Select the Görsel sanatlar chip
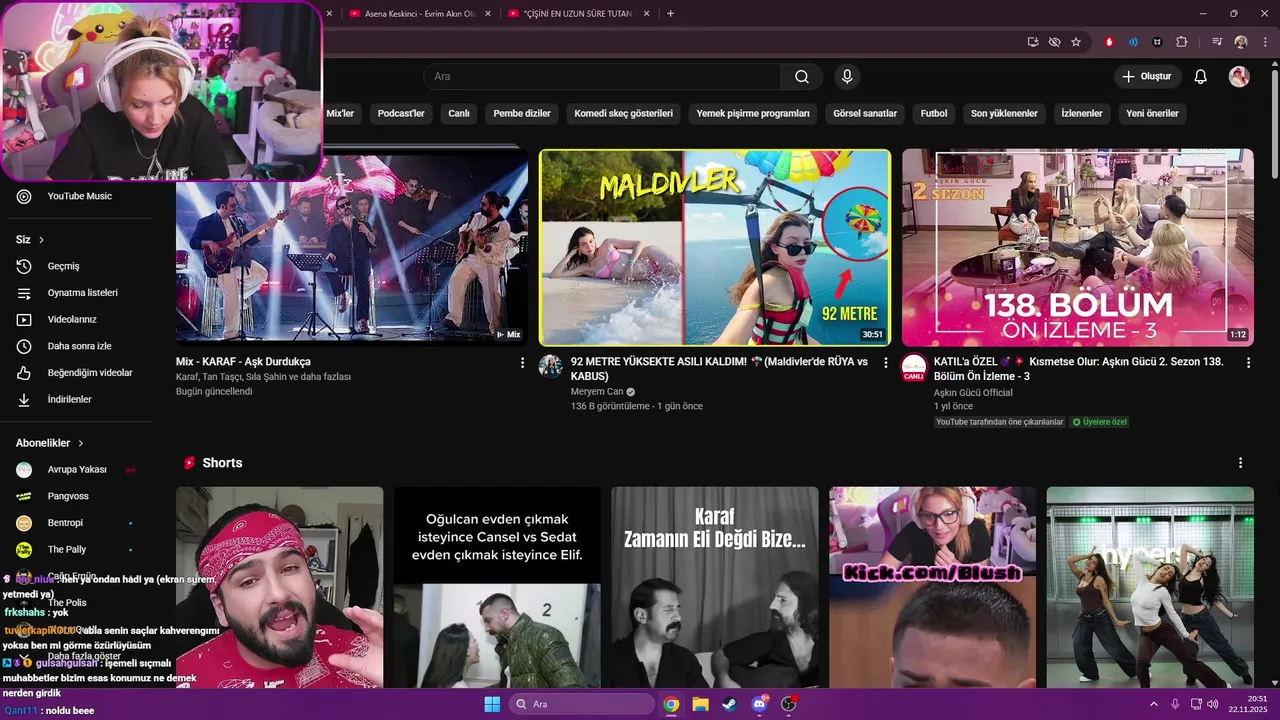This screenshot has height=720, width=1280. [865, 114]
